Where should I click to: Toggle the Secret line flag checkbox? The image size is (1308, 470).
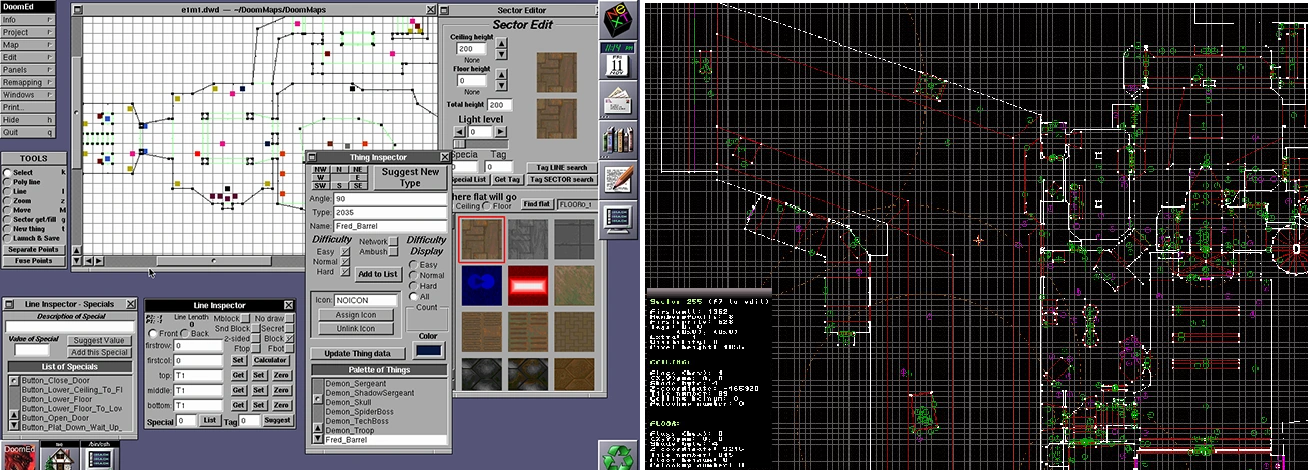tap(291, 328)
